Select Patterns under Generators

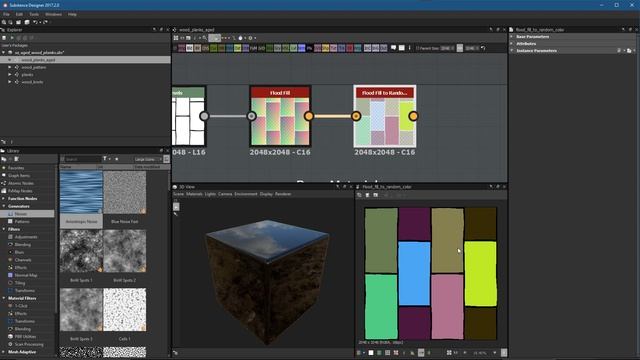(22, 222)
